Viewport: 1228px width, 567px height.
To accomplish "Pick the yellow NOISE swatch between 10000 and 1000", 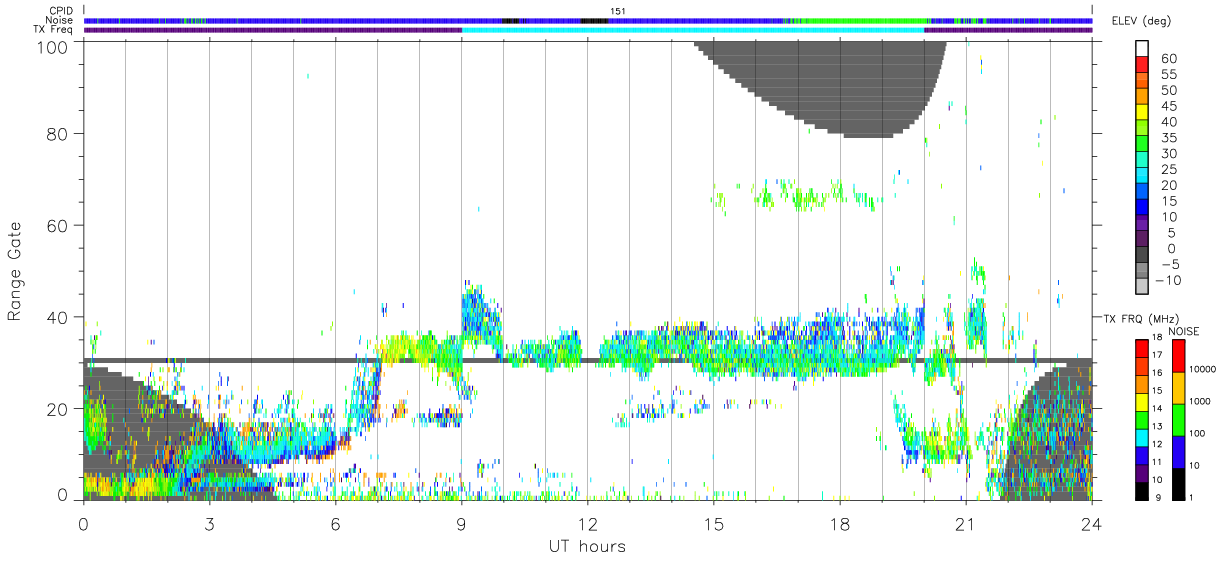I will click(x=1177, y=386).
